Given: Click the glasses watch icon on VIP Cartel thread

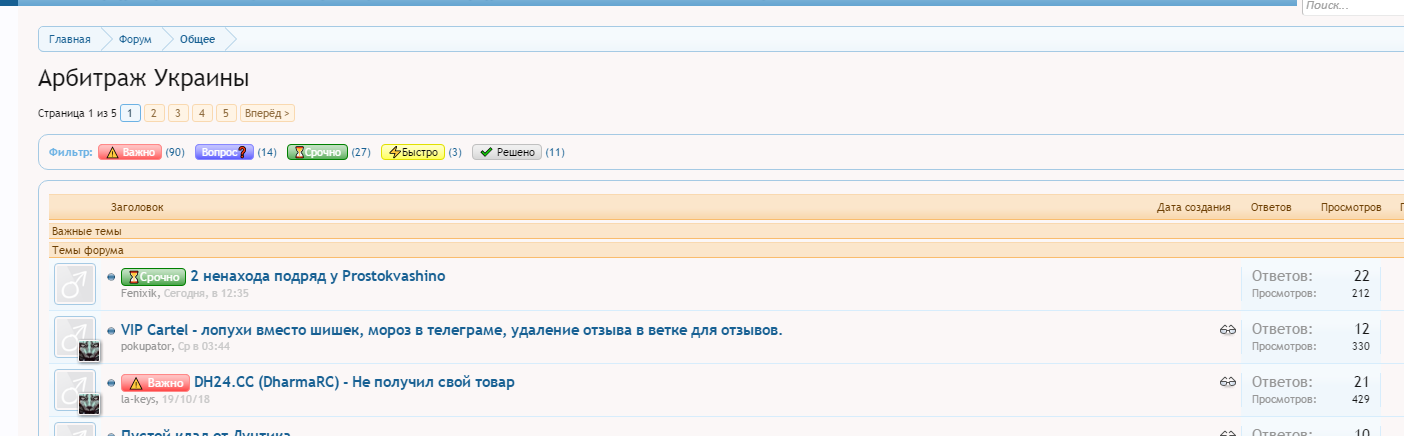Looking at the screenshot, I should 1228,330.
